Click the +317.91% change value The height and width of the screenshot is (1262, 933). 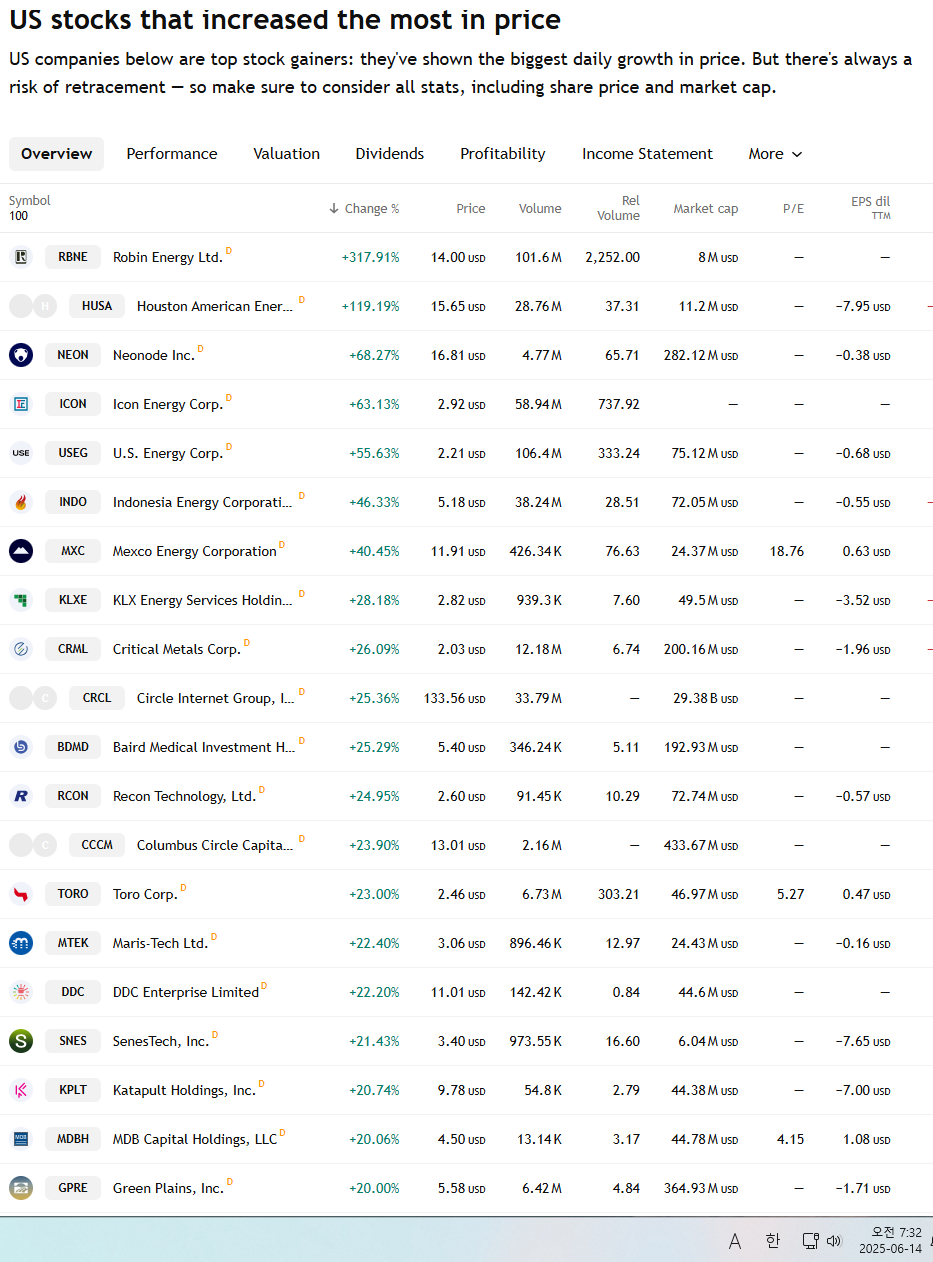pos(370,257)
